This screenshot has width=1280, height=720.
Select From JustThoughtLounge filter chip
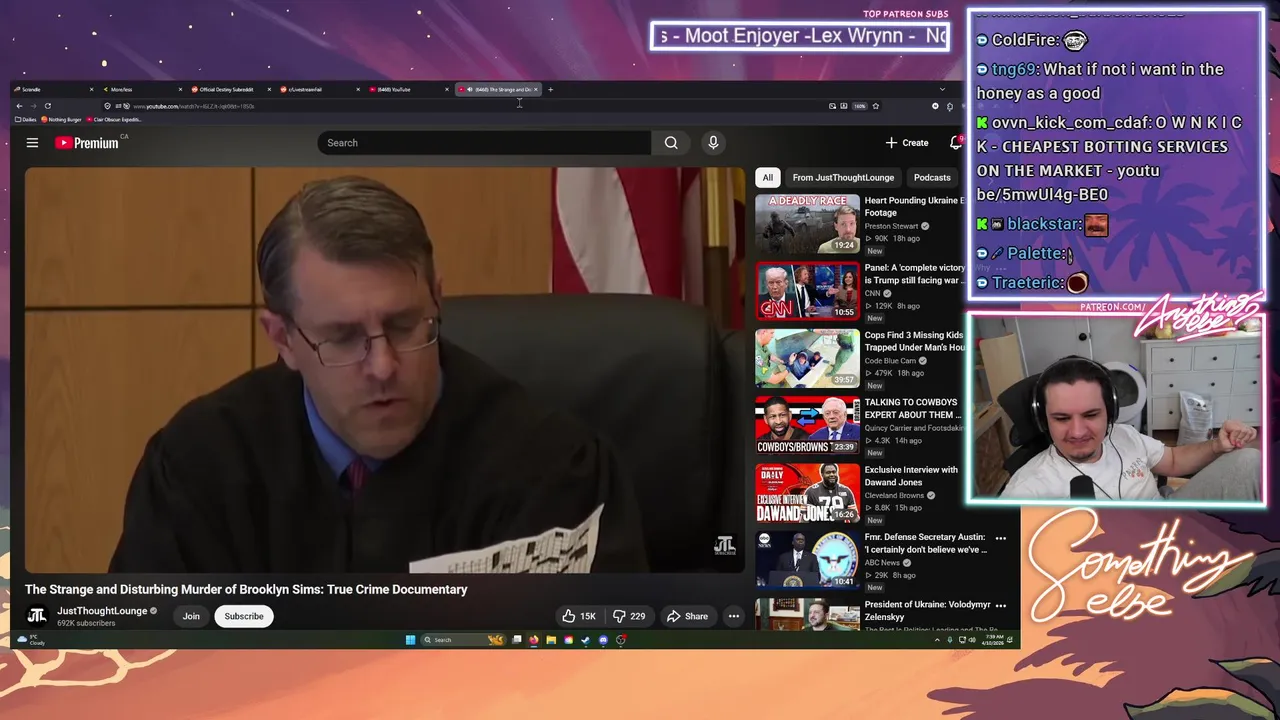[843, 178]
